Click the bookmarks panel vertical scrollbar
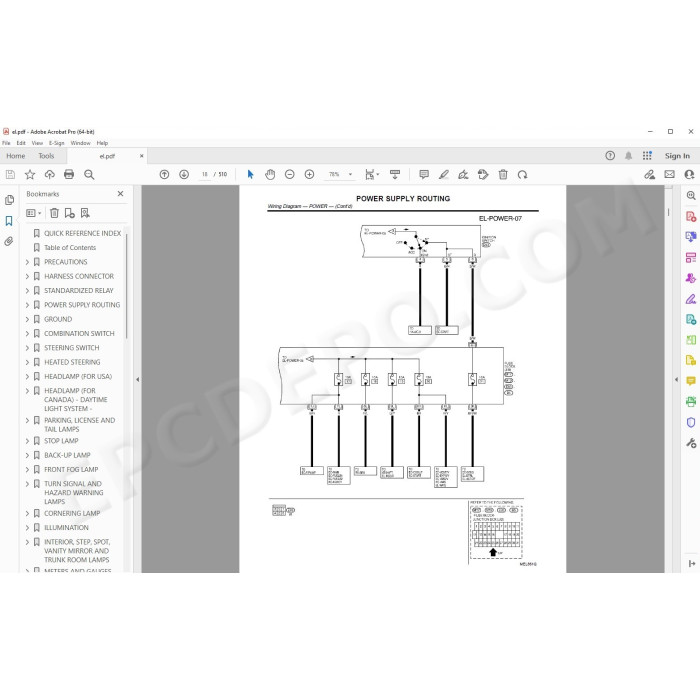This screenshot has height=700, width=700. click(127, 286)
